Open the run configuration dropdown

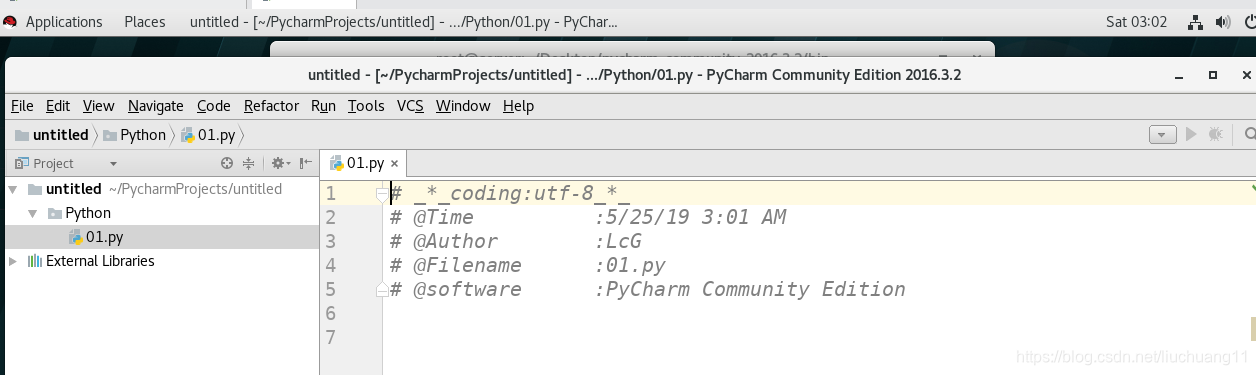click(x=1162, y=134)
